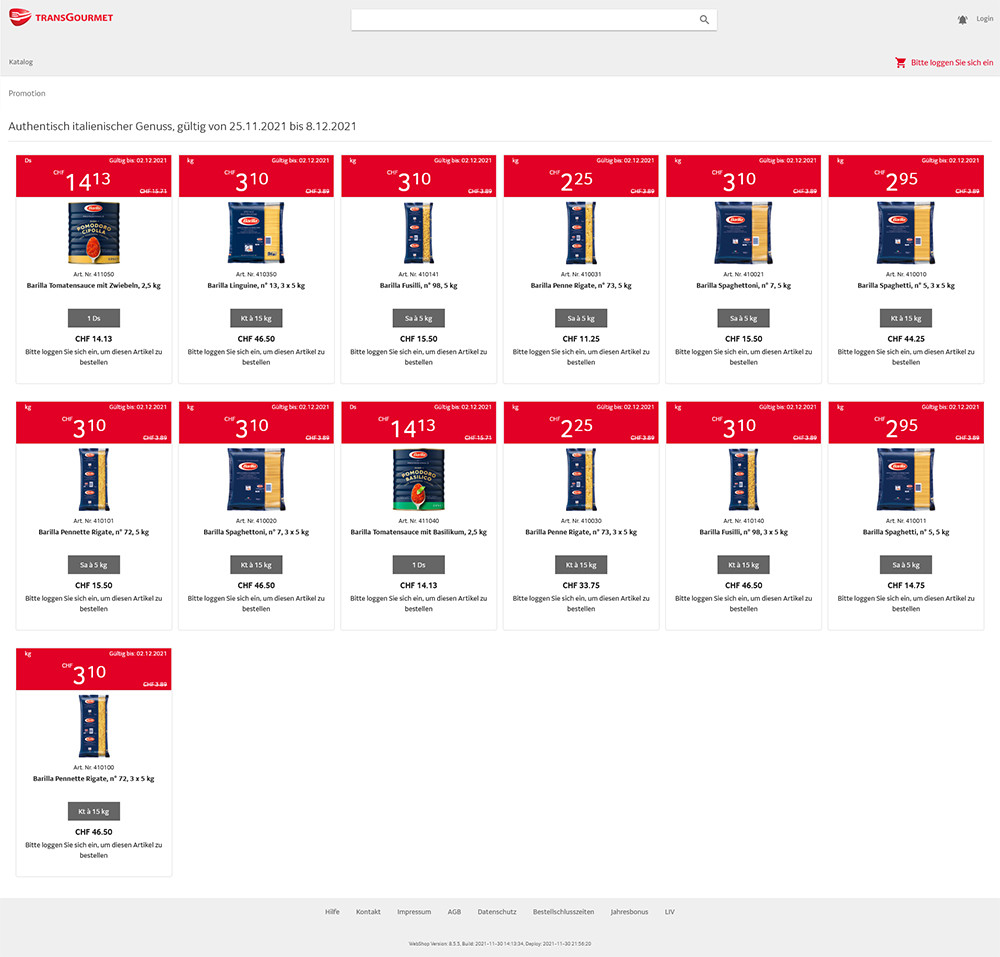Open LIV footer link
This screenshot has width=1000, height=957.
pos(670,912)
